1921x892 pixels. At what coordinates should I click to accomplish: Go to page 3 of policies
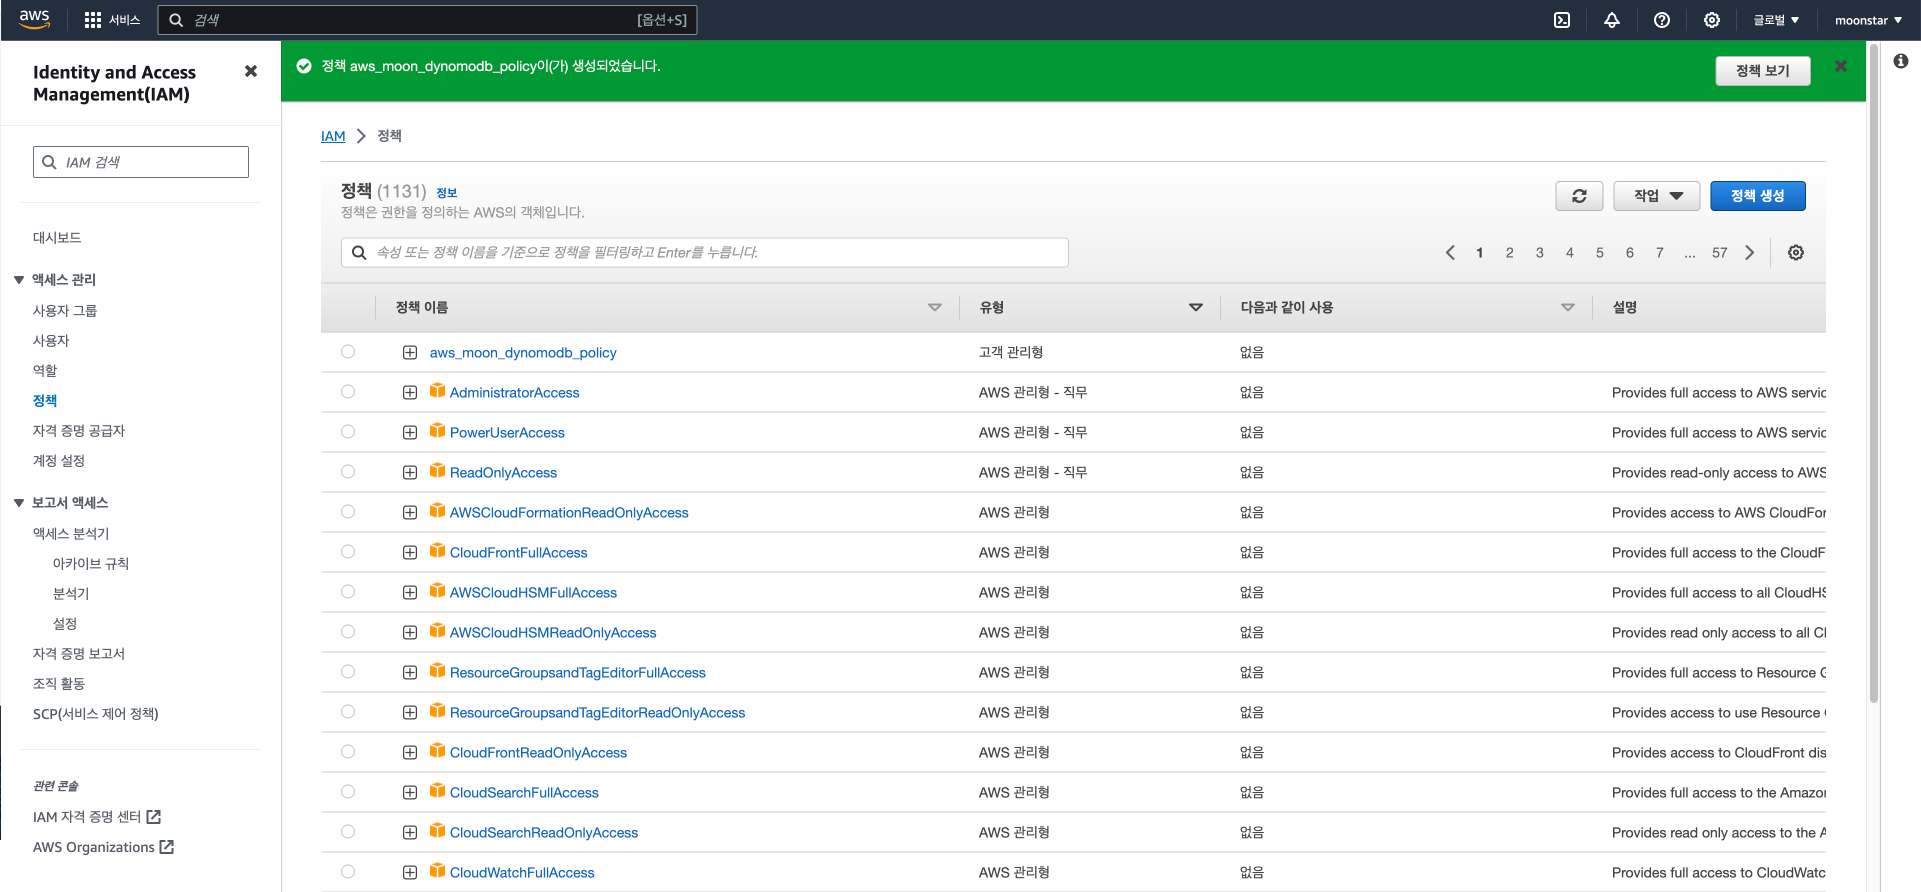pos(1540,253)
